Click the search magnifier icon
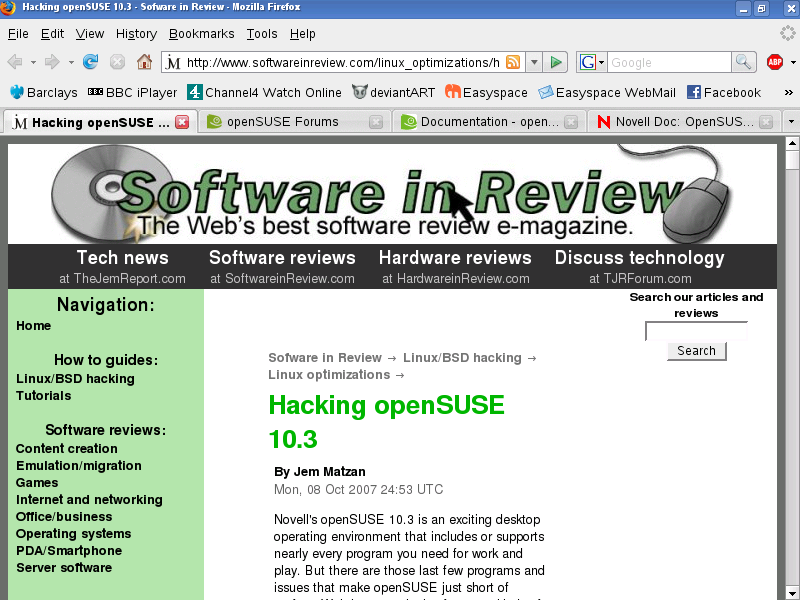The height and width of the screenshot is (600, 800). 743,62
